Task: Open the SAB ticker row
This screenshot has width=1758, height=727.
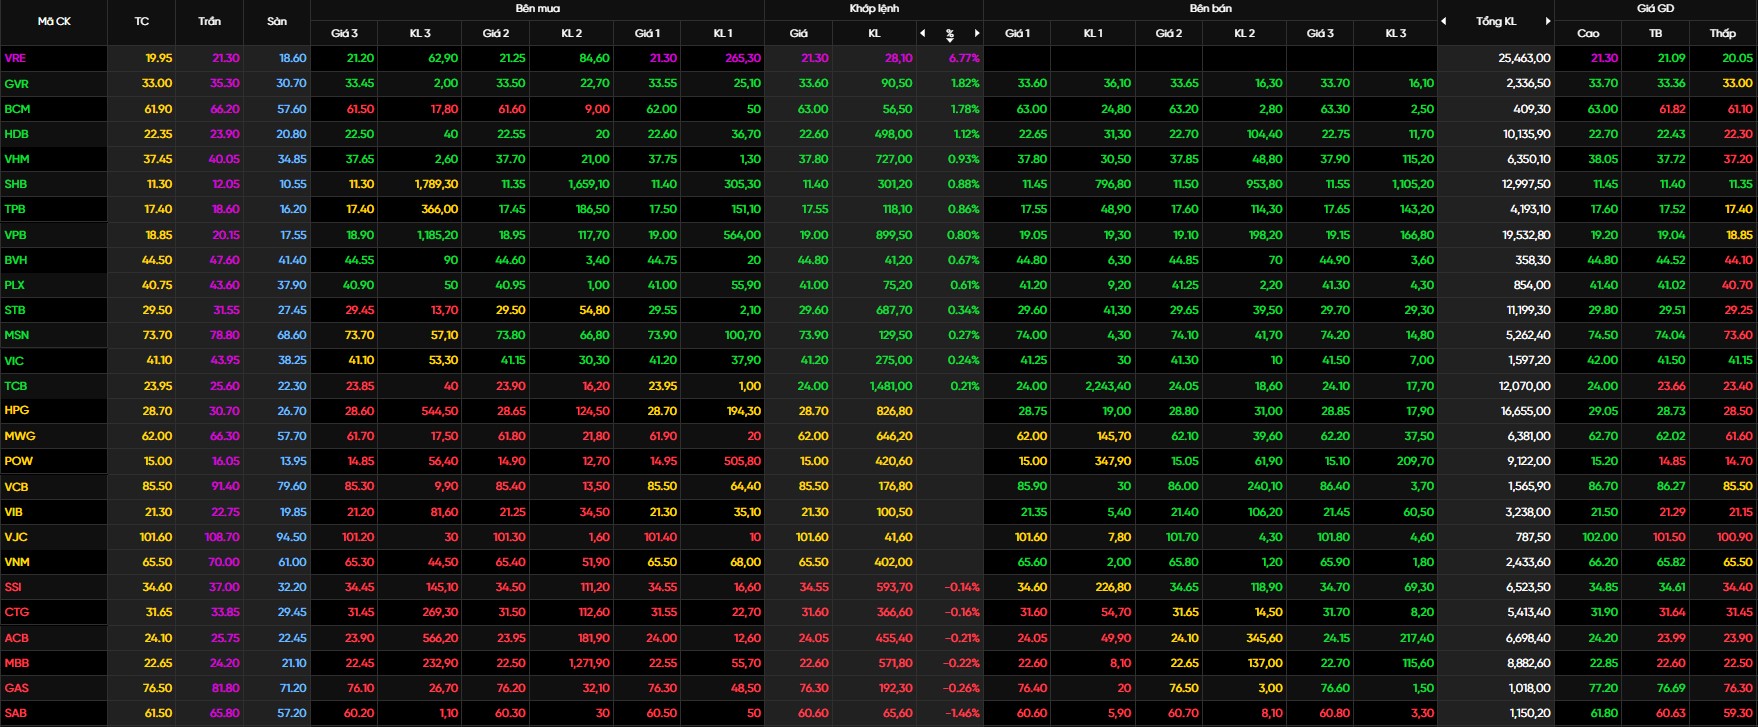Action: (16, 713)
